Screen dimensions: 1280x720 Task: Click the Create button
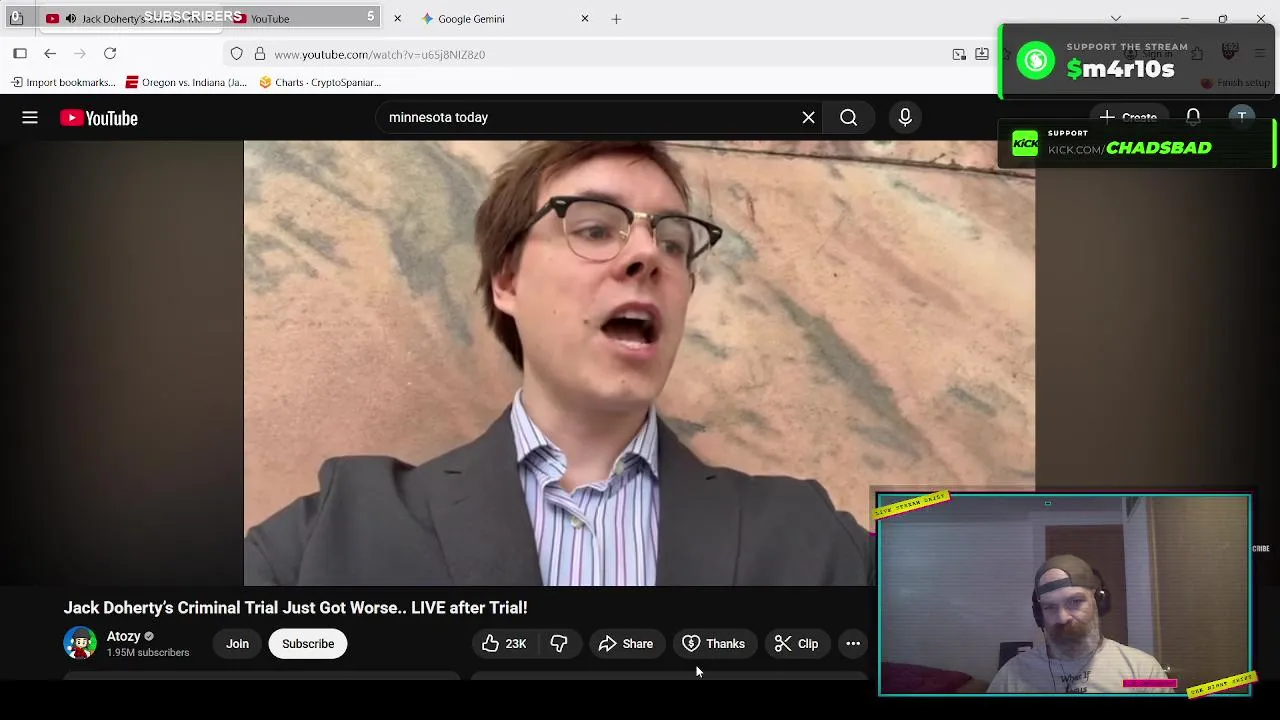pyautogui.click(x=1128, y=117)
